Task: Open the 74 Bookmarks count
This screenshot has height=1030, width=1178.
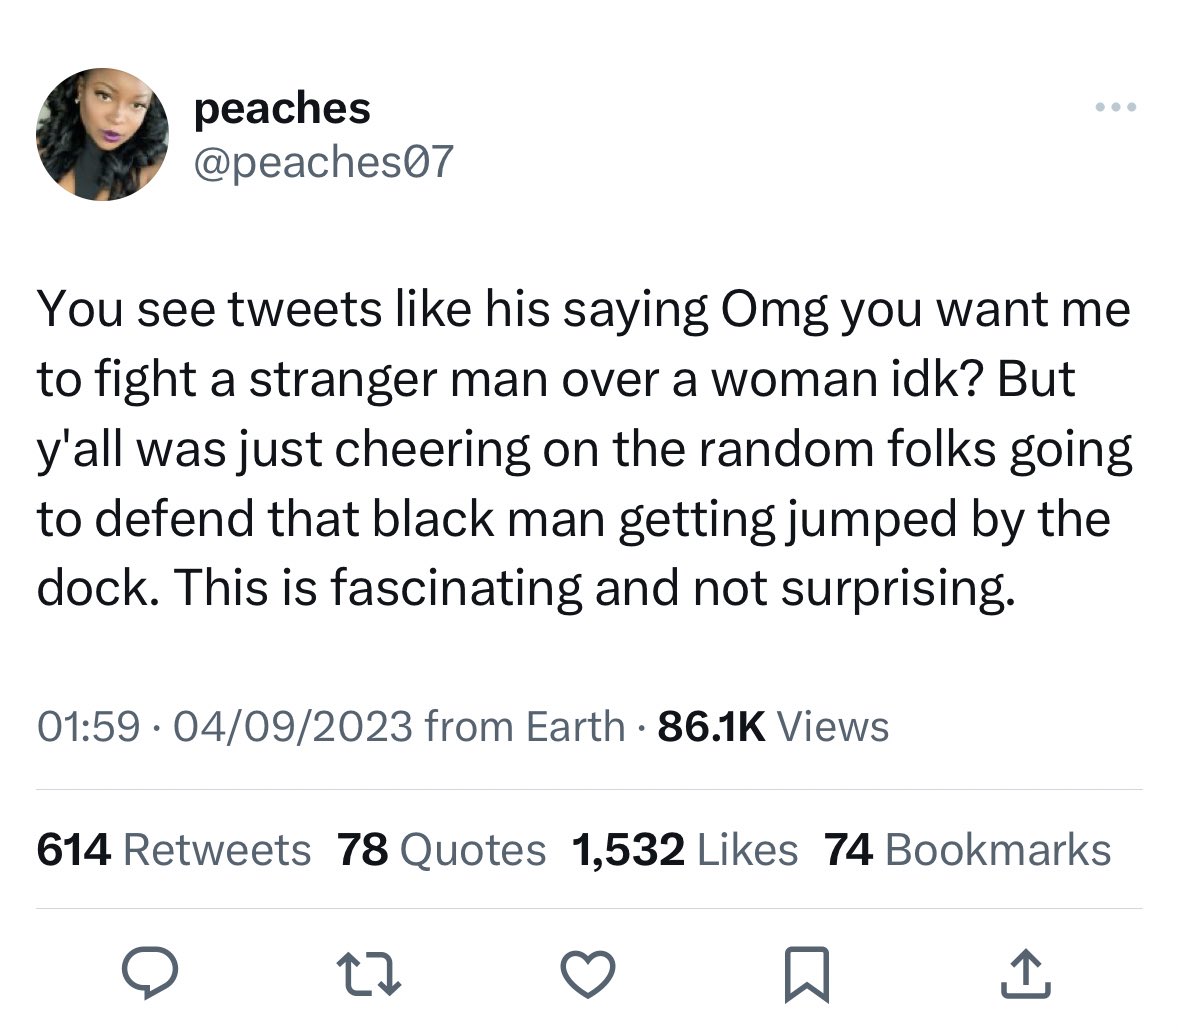Action: [x=967, y=850]
